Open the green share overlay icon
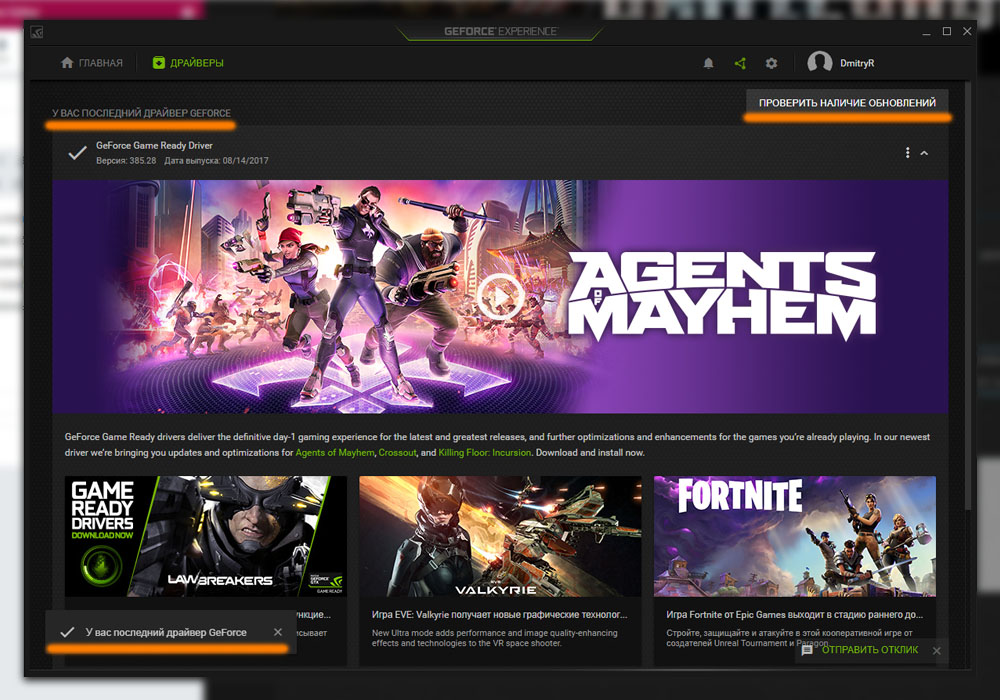This screenshot has width=1000, height=700. click(x=740, y=63)
